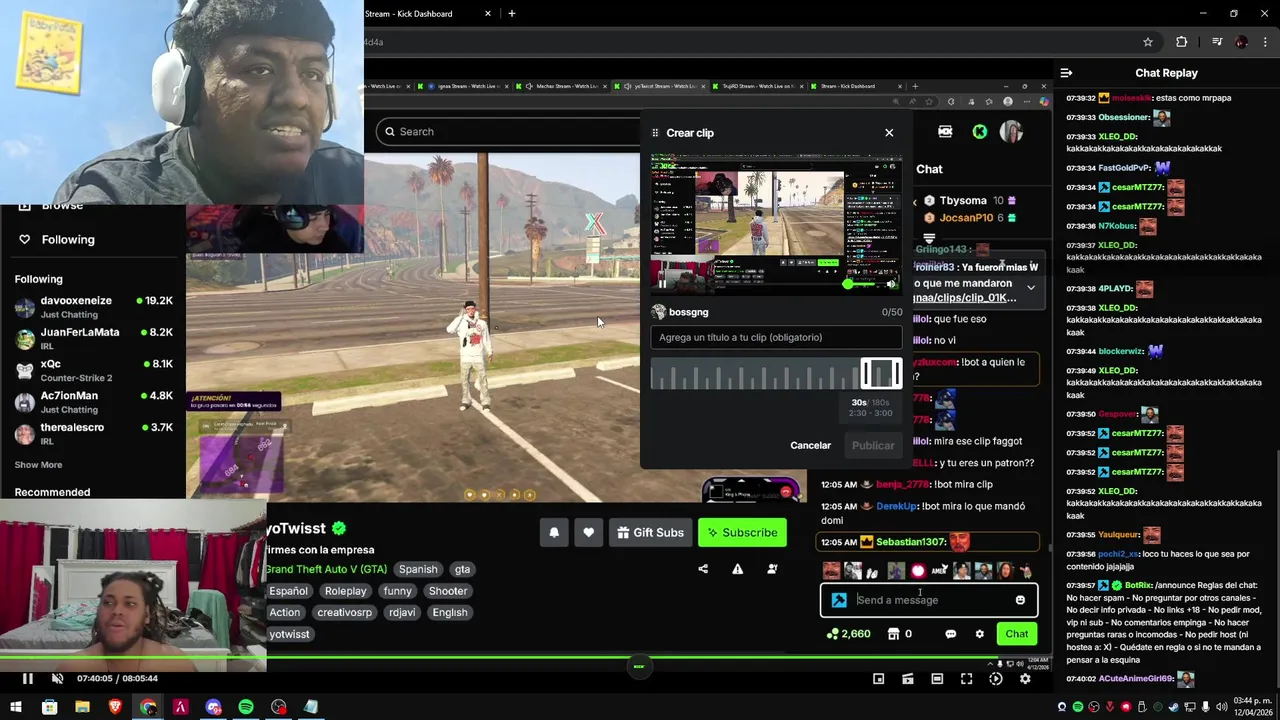This screenshot has height=720, width=1280.
Task: Click the clip title input field
Action: [x=776, y=337]
